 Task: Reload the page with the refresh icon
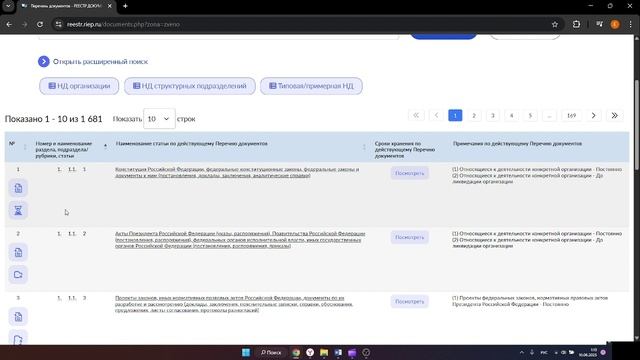tap(40, 24)
